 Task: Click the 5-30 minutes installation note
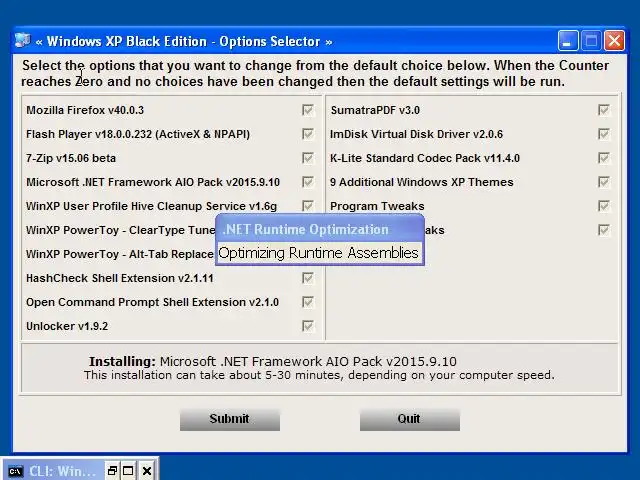[x=319, y=375]
